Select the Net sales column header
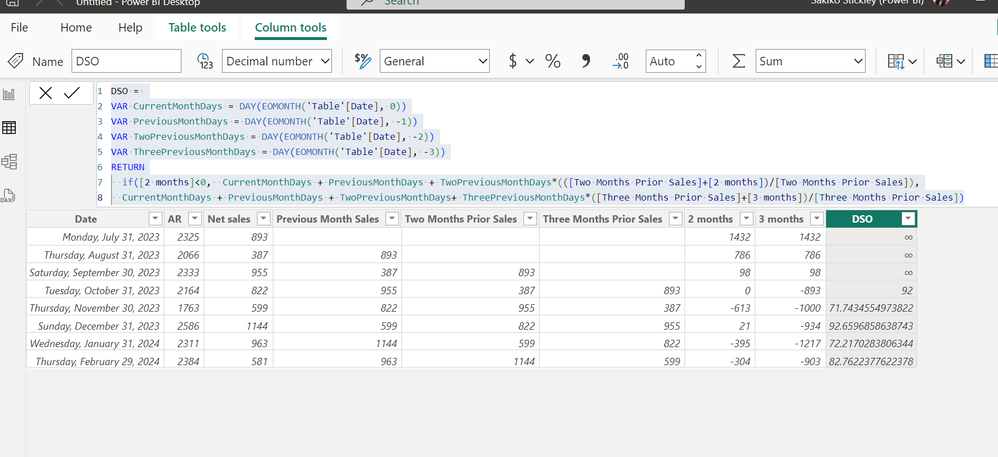The height and width of the screenshot is (457, 998). 230,219
